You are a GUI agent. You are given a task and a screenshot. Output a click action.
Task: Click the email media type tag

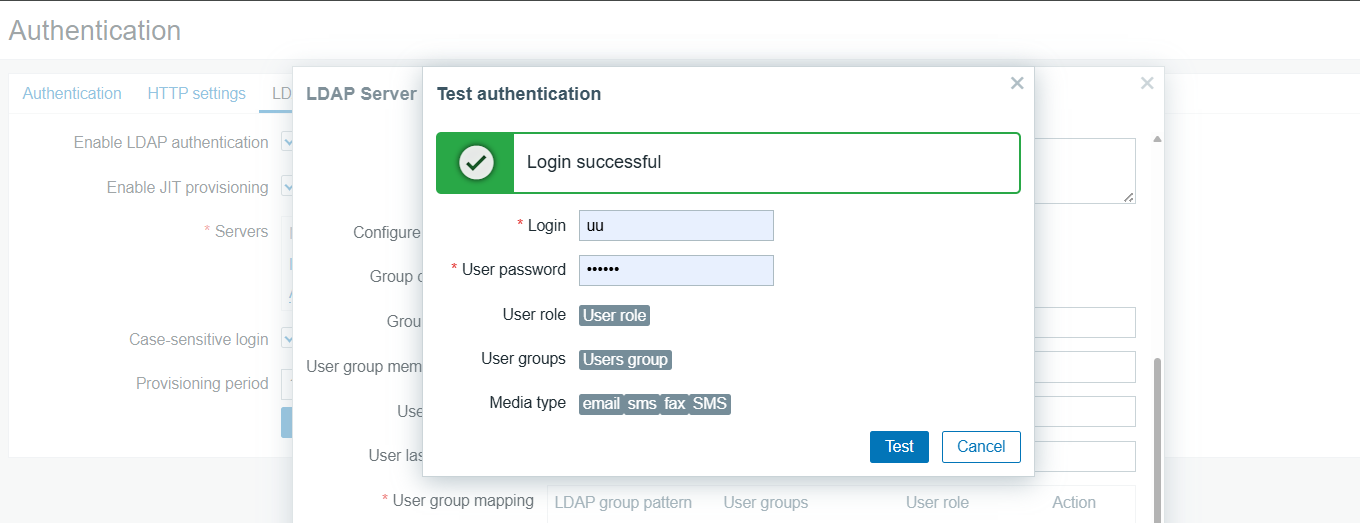601,404
